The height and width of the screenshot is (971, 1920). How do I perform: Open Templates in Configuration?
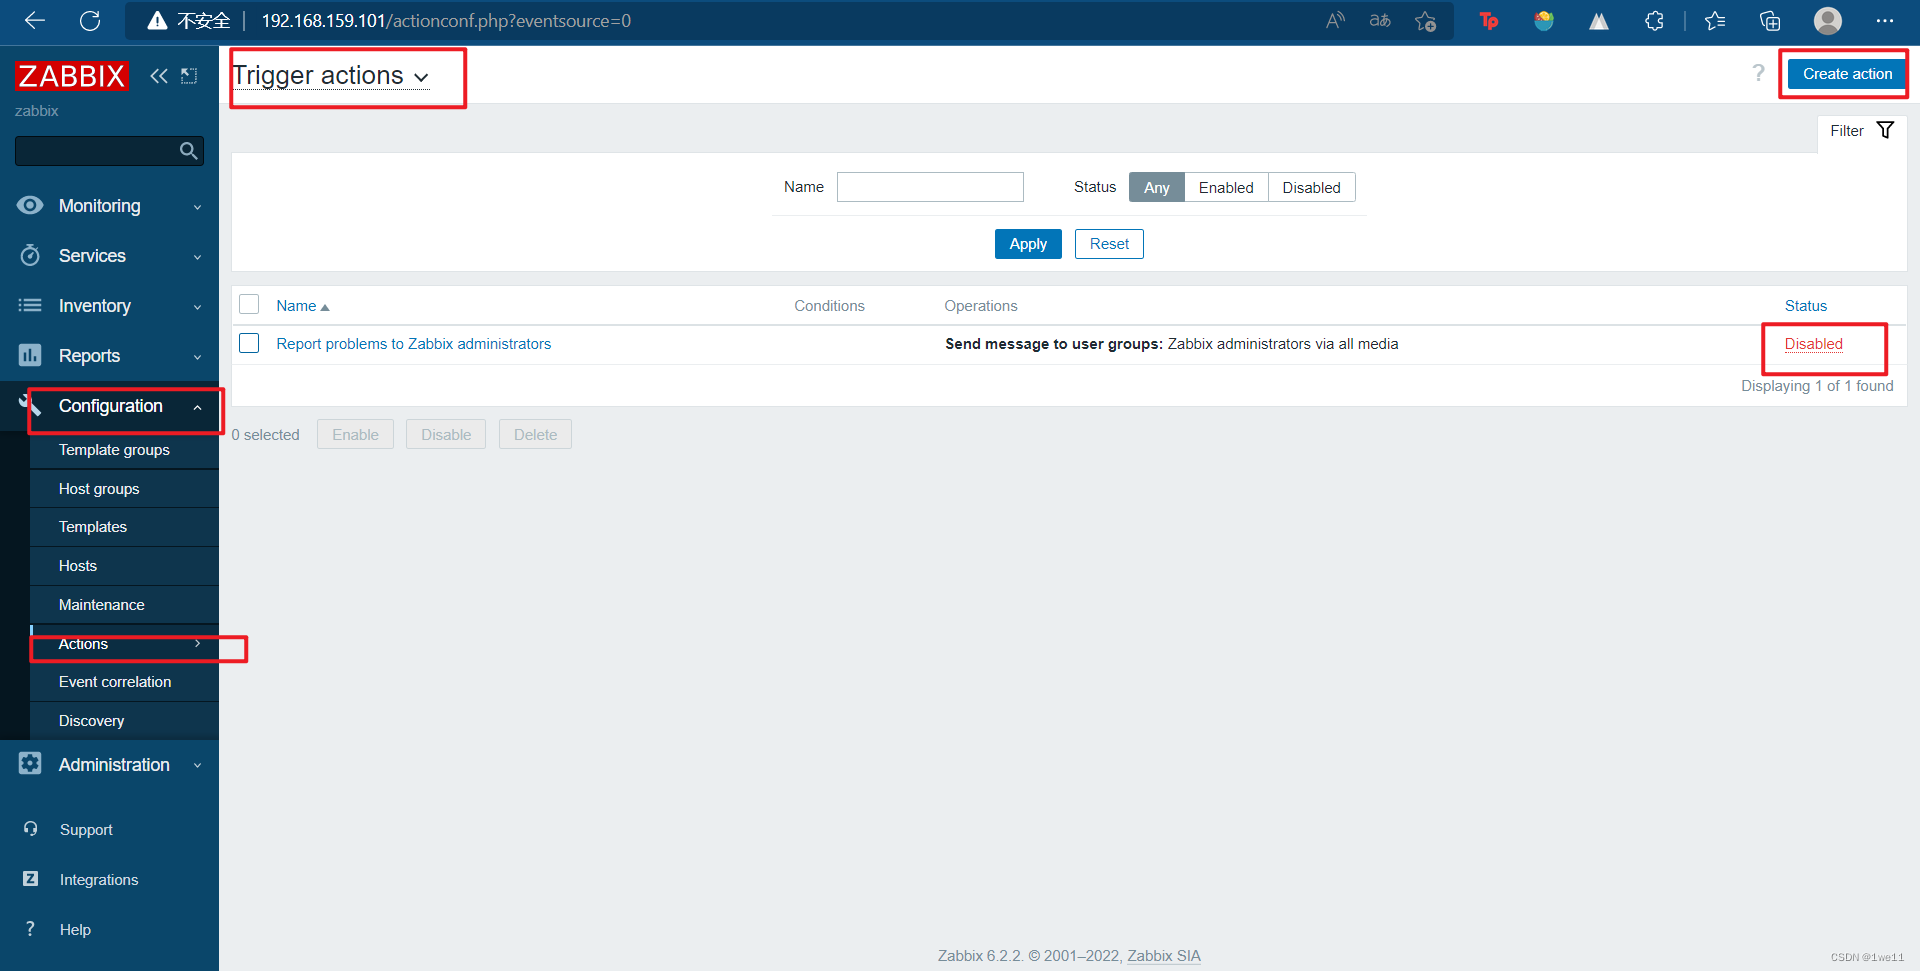pos(125,527)
